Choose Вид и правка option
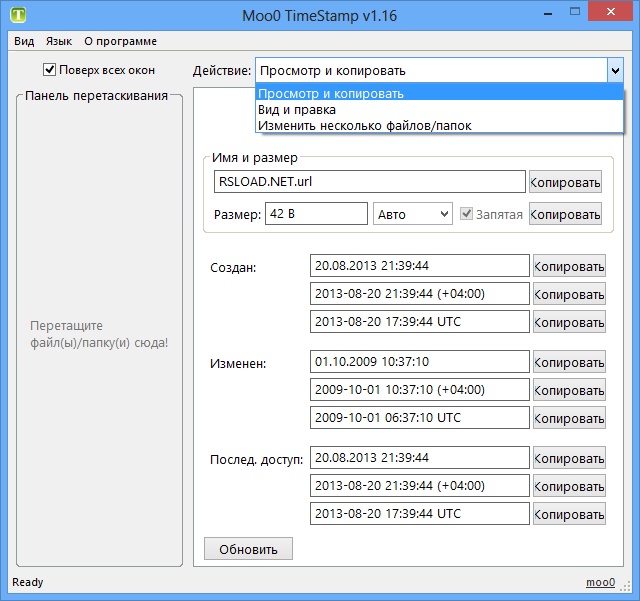The width and height of the screenshot is (640, 601). pos(439,109)
